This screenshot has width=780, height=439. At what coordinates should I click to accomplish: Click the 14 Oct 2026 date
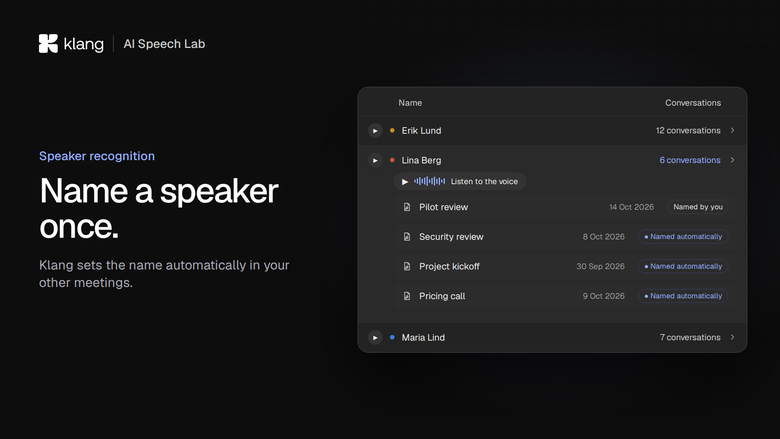point(631,207)
